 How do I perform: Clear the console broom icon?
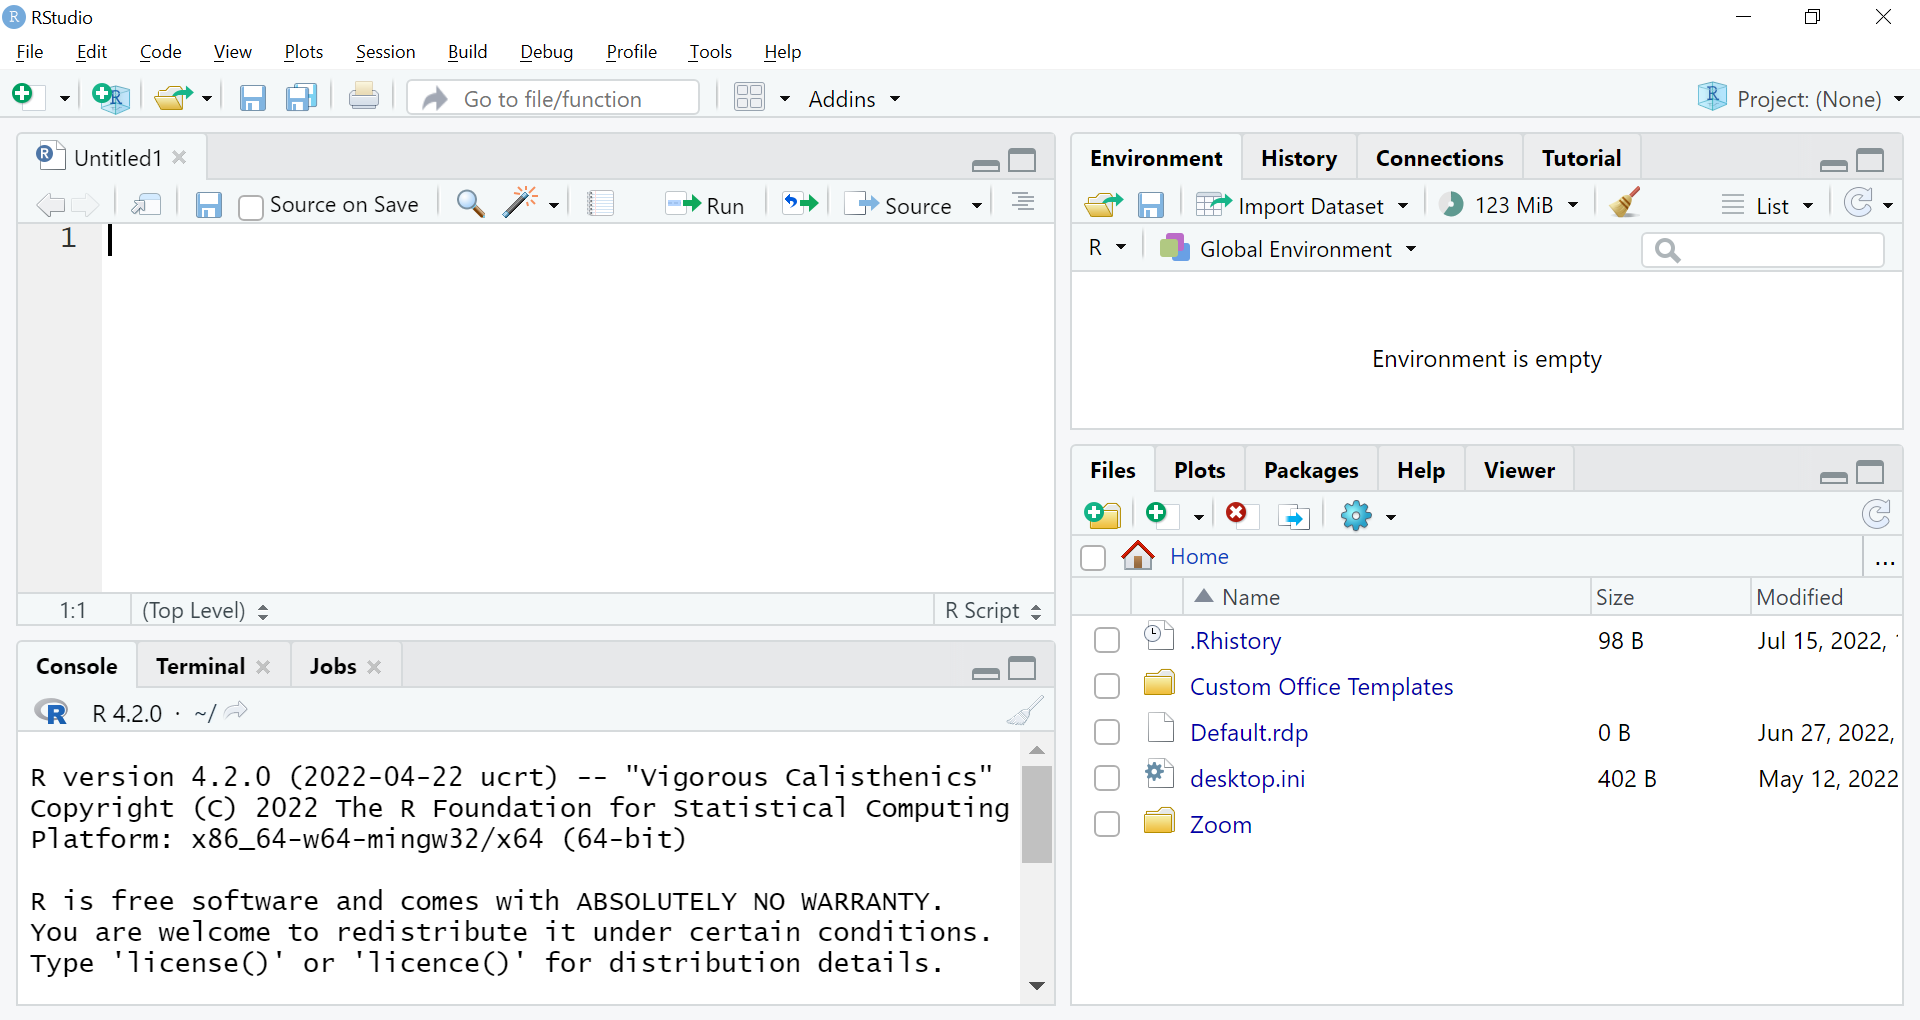coord(1025,711)
